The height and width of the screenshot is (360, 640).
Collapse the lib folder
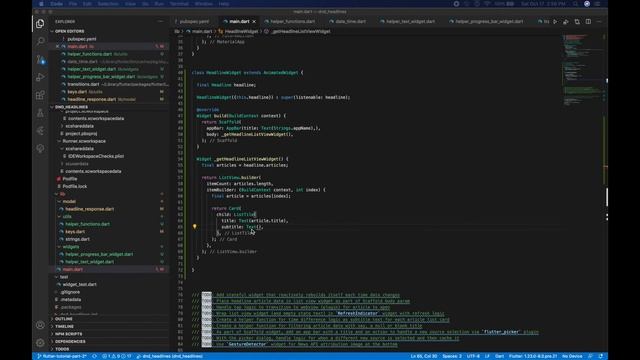click(62, 194)
